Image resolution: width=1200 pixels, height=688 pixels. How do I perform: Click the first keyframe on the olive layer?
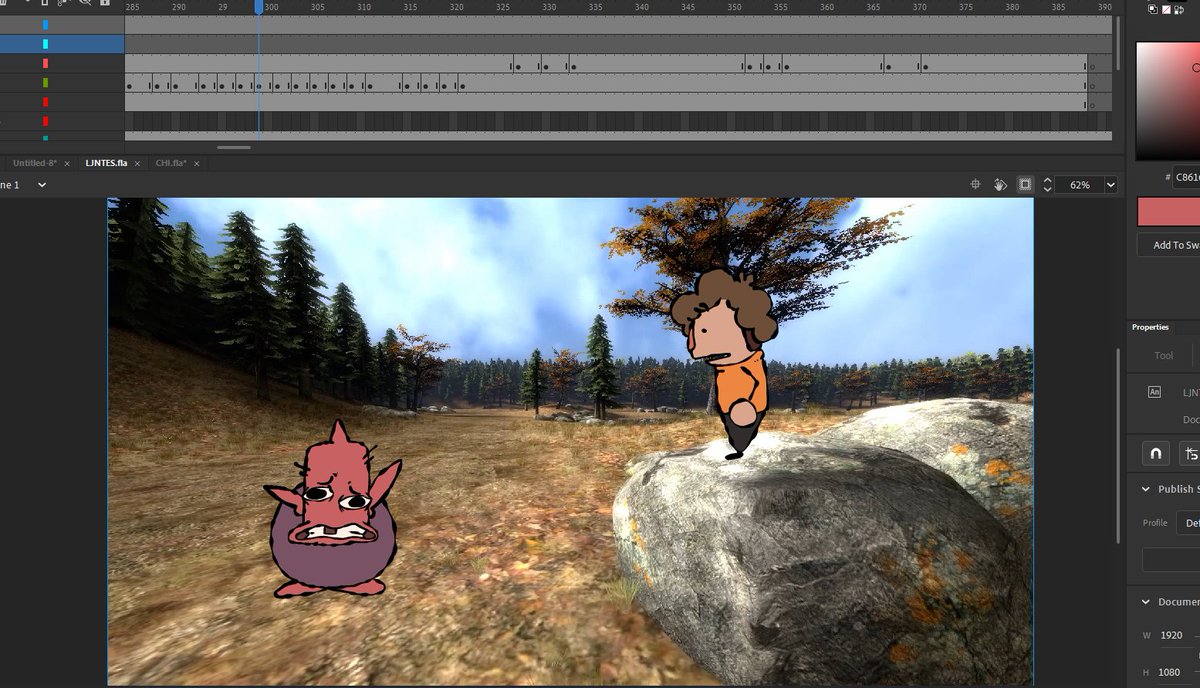pos(129,87)
